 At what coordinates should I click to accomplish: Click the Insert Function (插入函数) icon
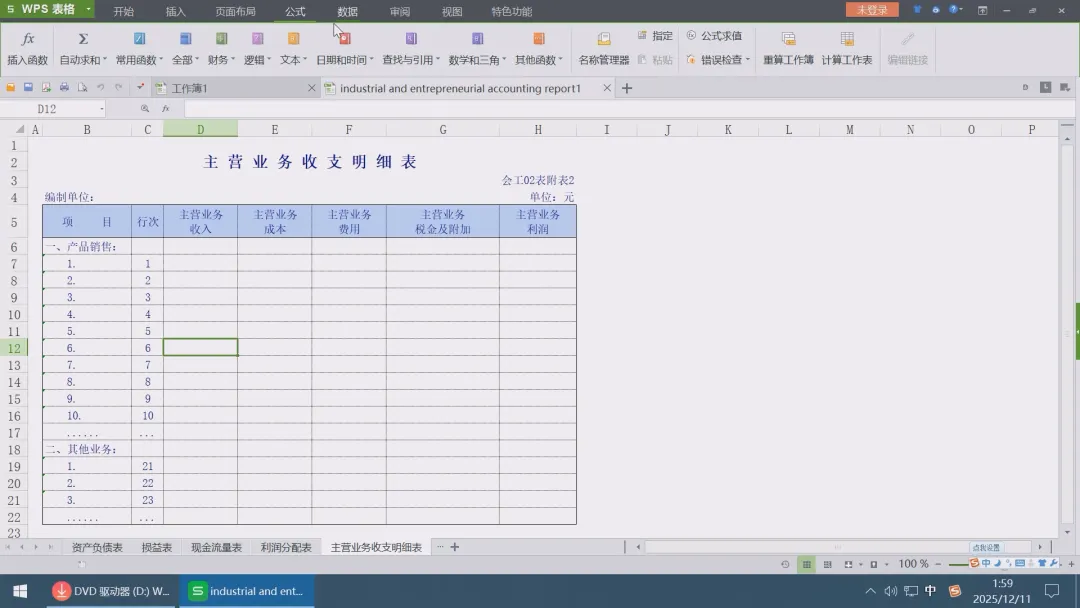pyautogui.click(x=28, y=39)
